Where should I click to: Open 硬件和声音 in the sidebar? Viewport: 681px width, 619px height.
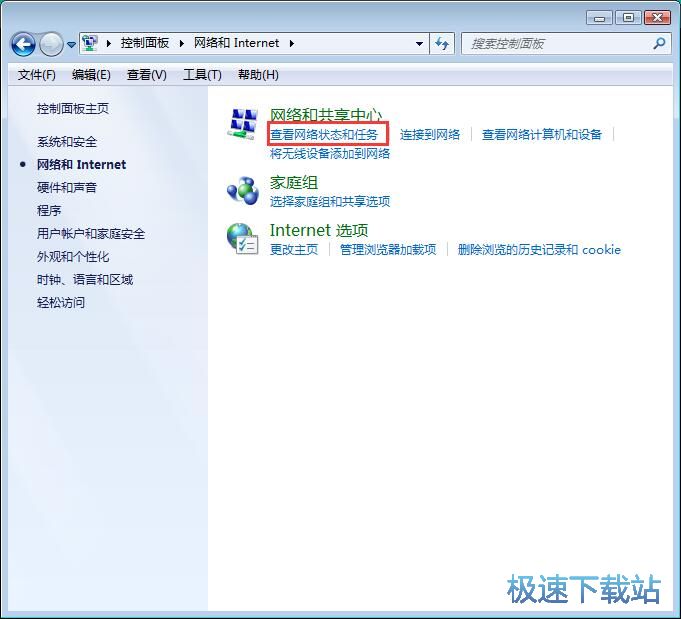(x=67, y=188)
